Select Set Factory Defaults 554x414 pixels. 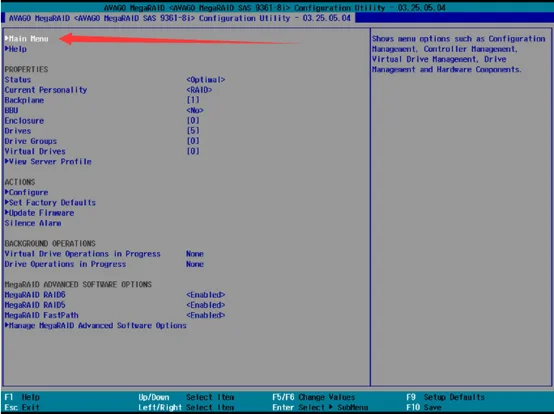tap(50, 202)
